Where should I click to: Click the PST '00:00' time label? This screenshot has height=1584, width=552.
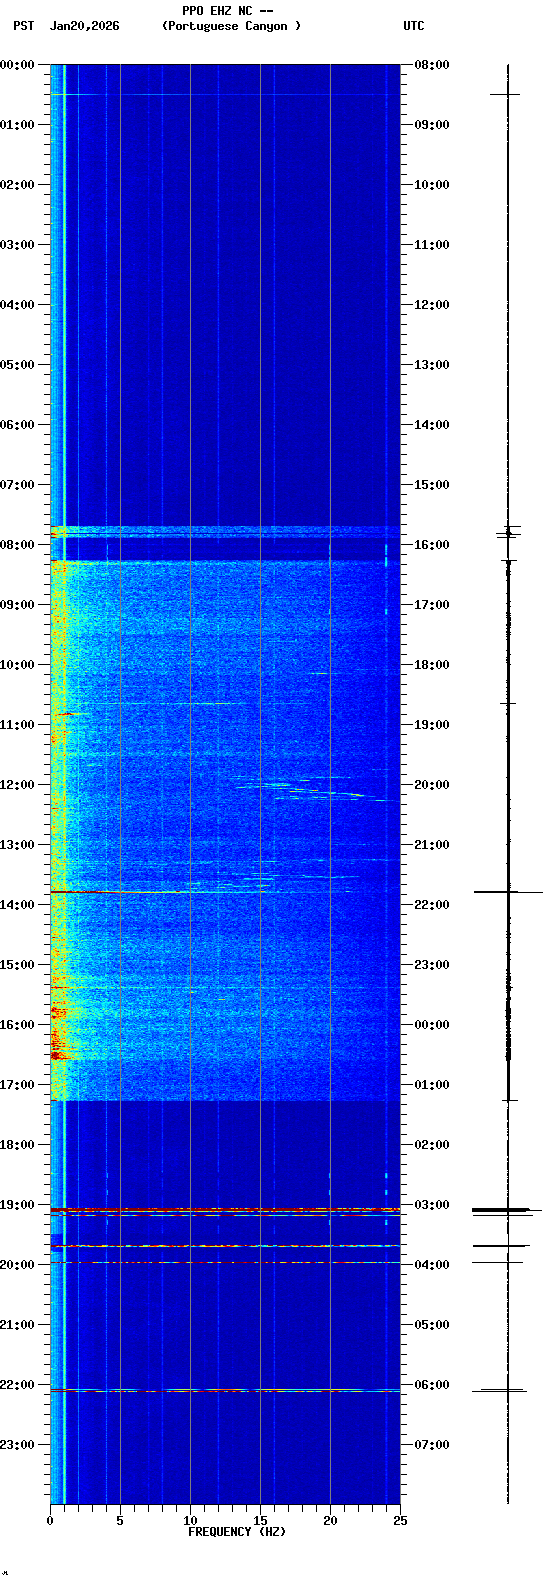17,65
